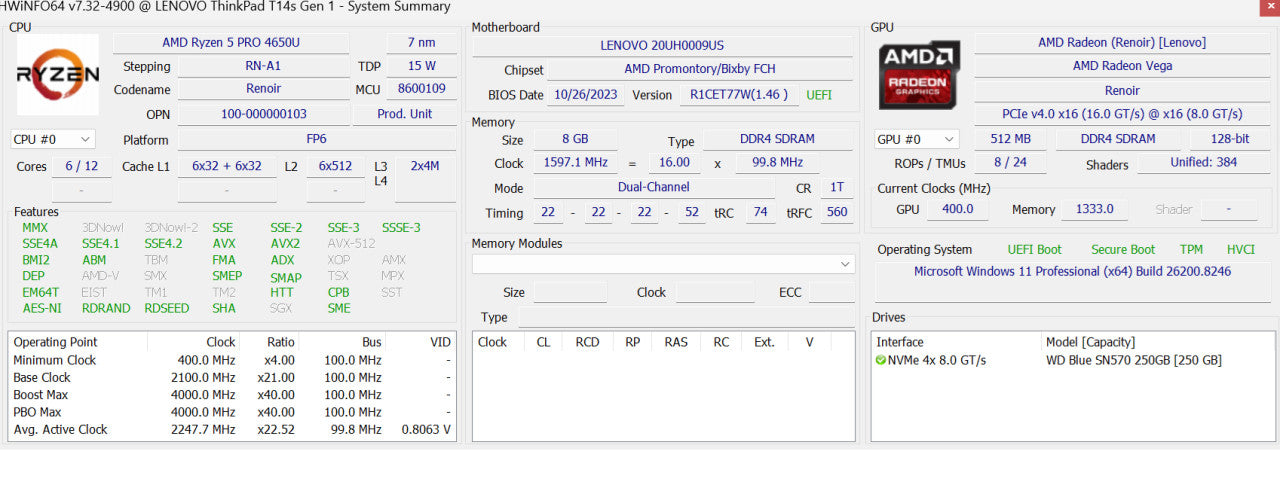This screenshot has height=488, width=1280.
Task: Close the System Summary window
Action: 1269,7
